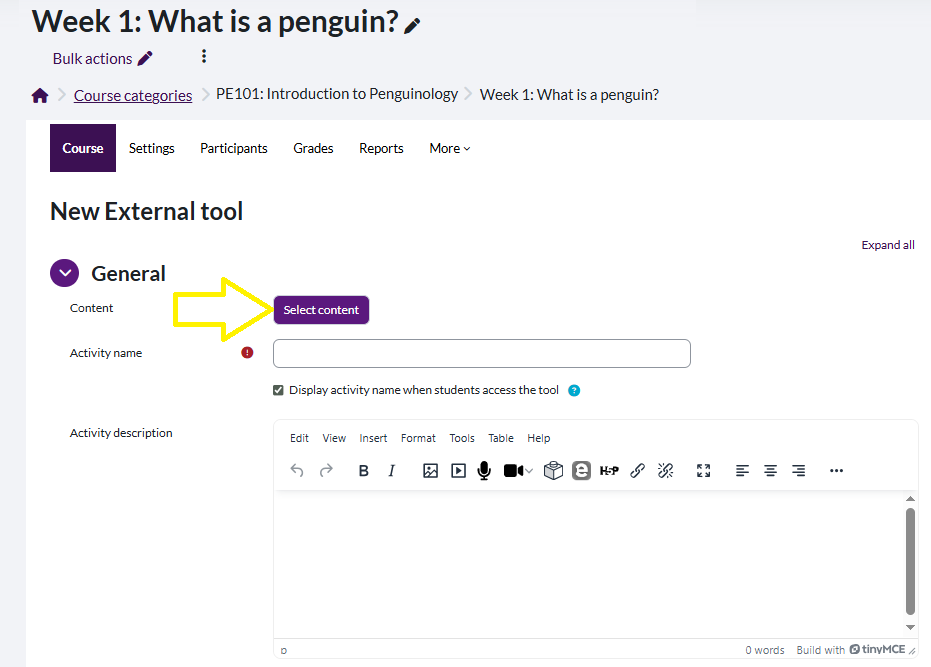The height and width of the screenshot is (667, 931).
Task: Align text right in the editor
Action: point(799,471)
